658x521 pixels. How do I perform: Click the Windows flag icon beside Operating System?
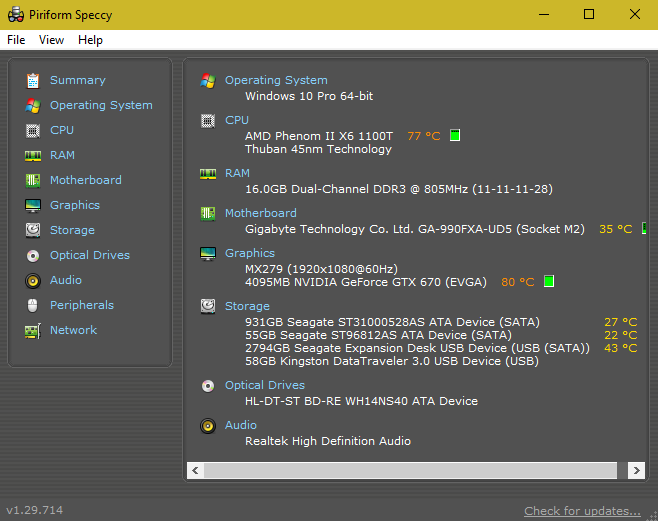(x=208, y=80)
